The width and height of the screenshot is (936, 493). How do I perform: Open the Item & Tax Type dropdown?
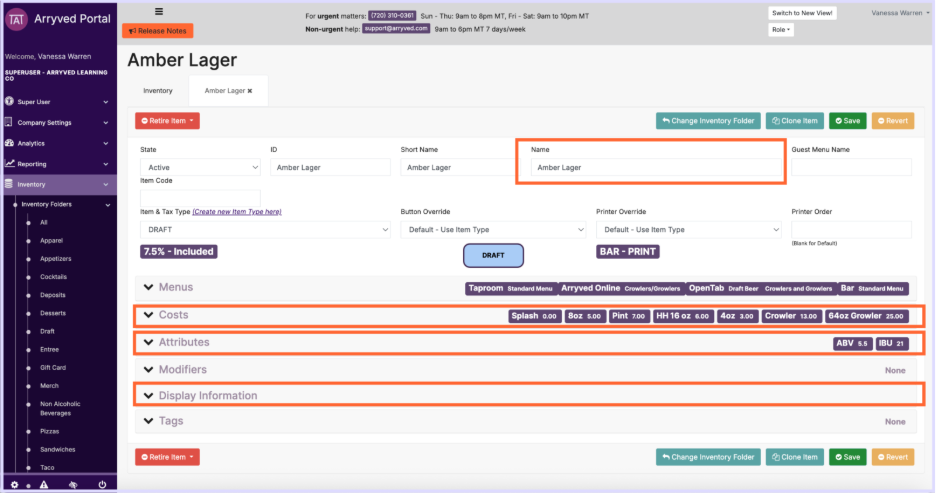264,230
